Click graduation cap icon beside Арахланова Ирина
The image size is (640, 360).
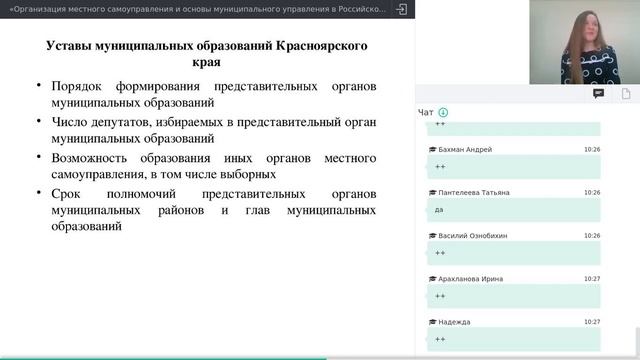pos(433,279)
